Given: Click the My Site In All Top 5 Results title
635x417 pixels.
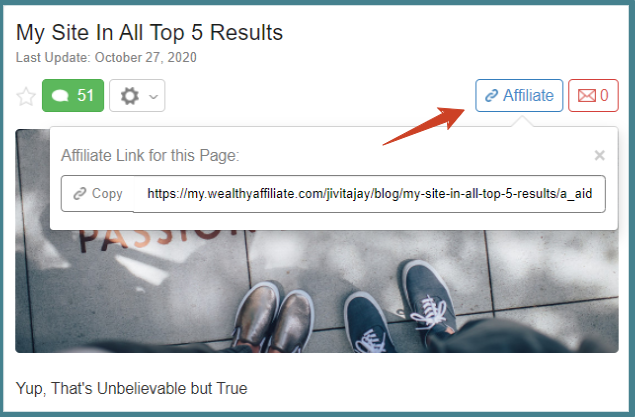Looking at the screenshot, I should point(149,33).
